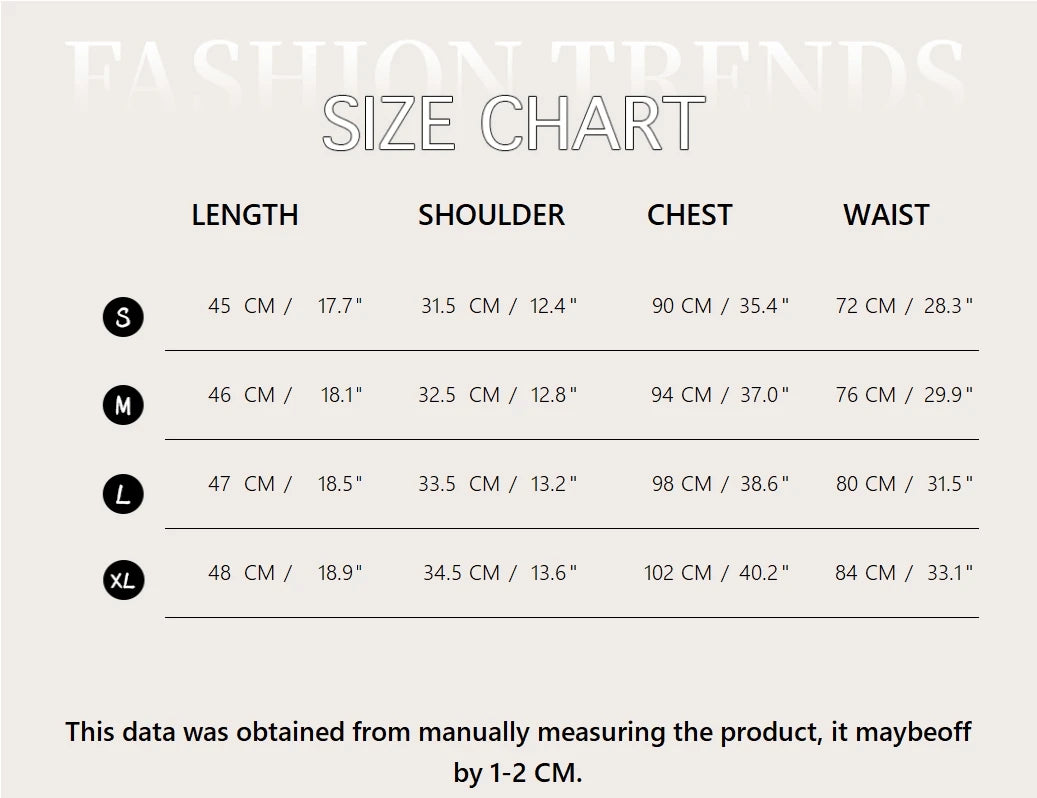The image size is (1037, 798).
Task: Click the 80 CM / 31.5" waist measurement
Action: [x=904, y=483]
